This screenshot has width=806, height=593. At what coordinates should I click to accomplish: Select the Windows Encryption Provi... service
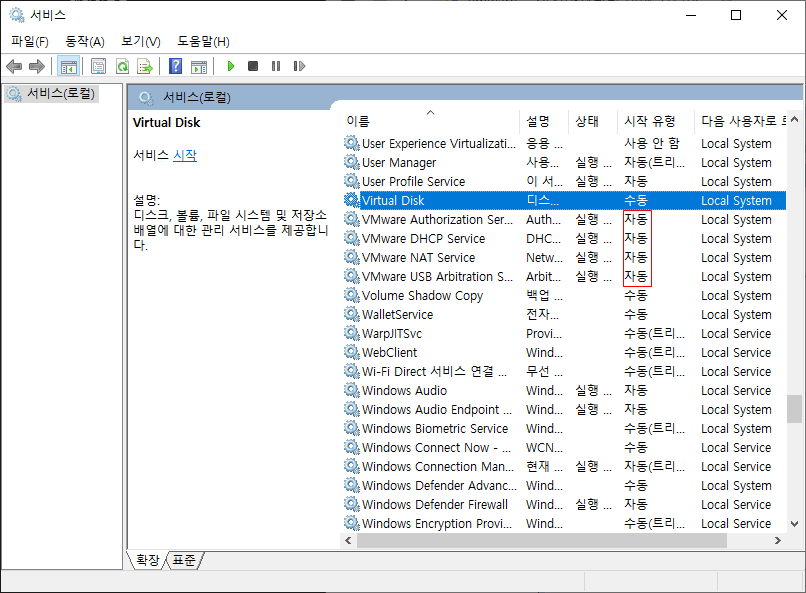(x=564, y=524)
